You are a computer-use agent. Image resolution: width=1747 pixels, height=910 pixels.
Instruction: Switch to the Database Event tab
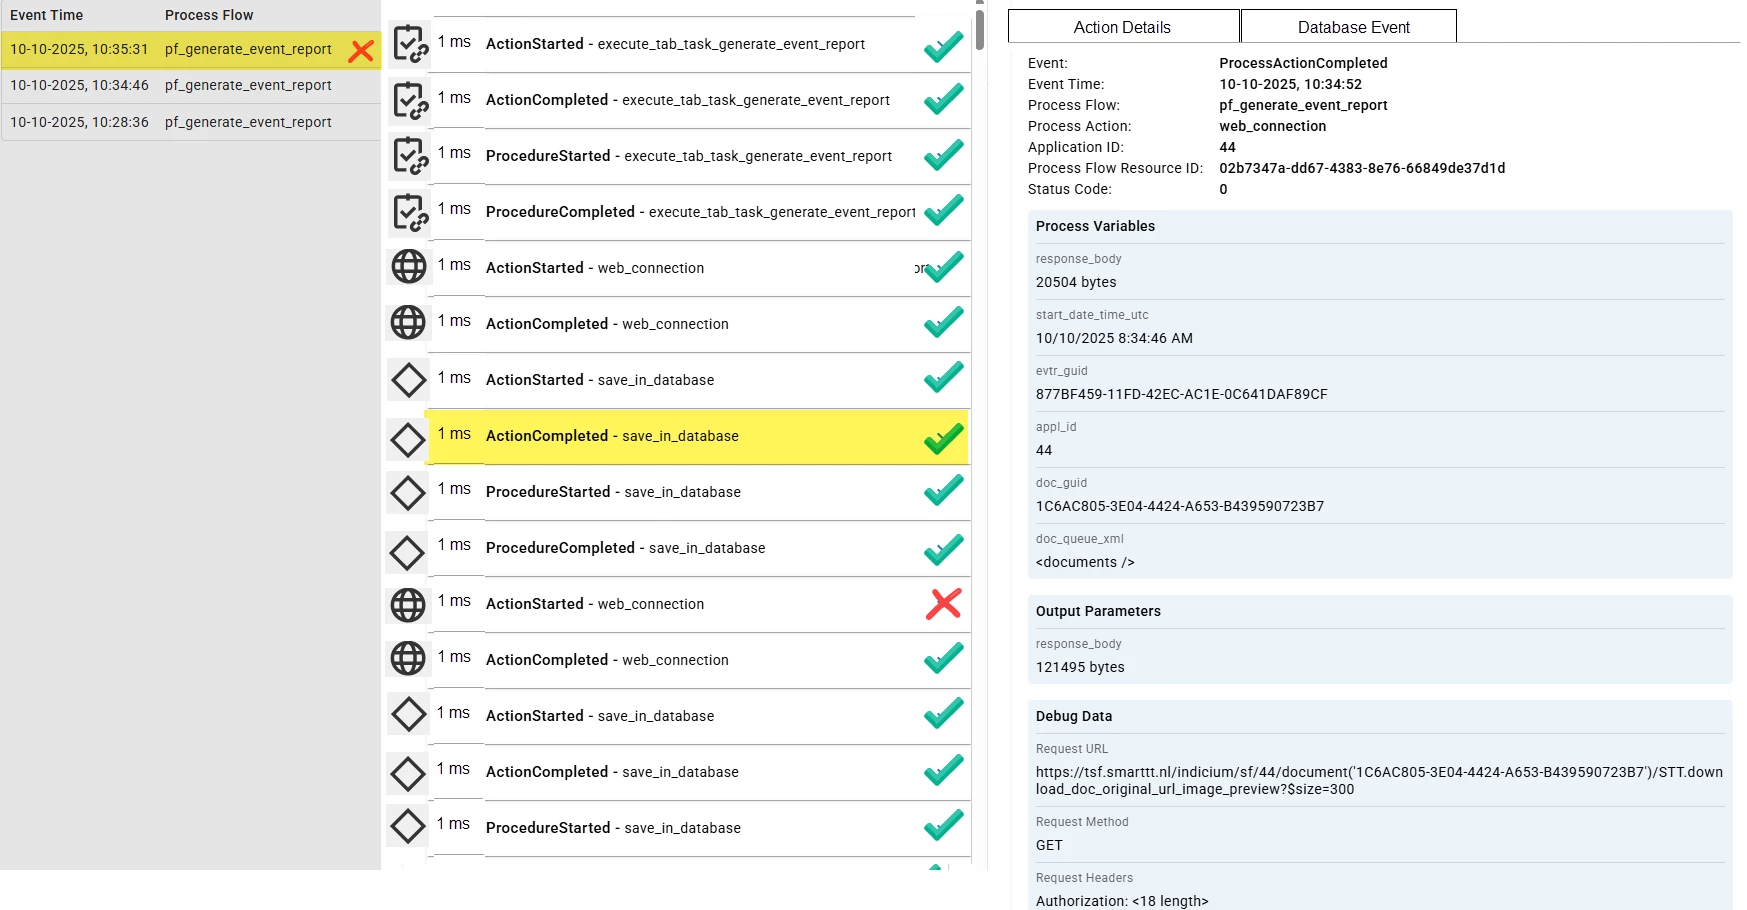tap(1353, 27)
